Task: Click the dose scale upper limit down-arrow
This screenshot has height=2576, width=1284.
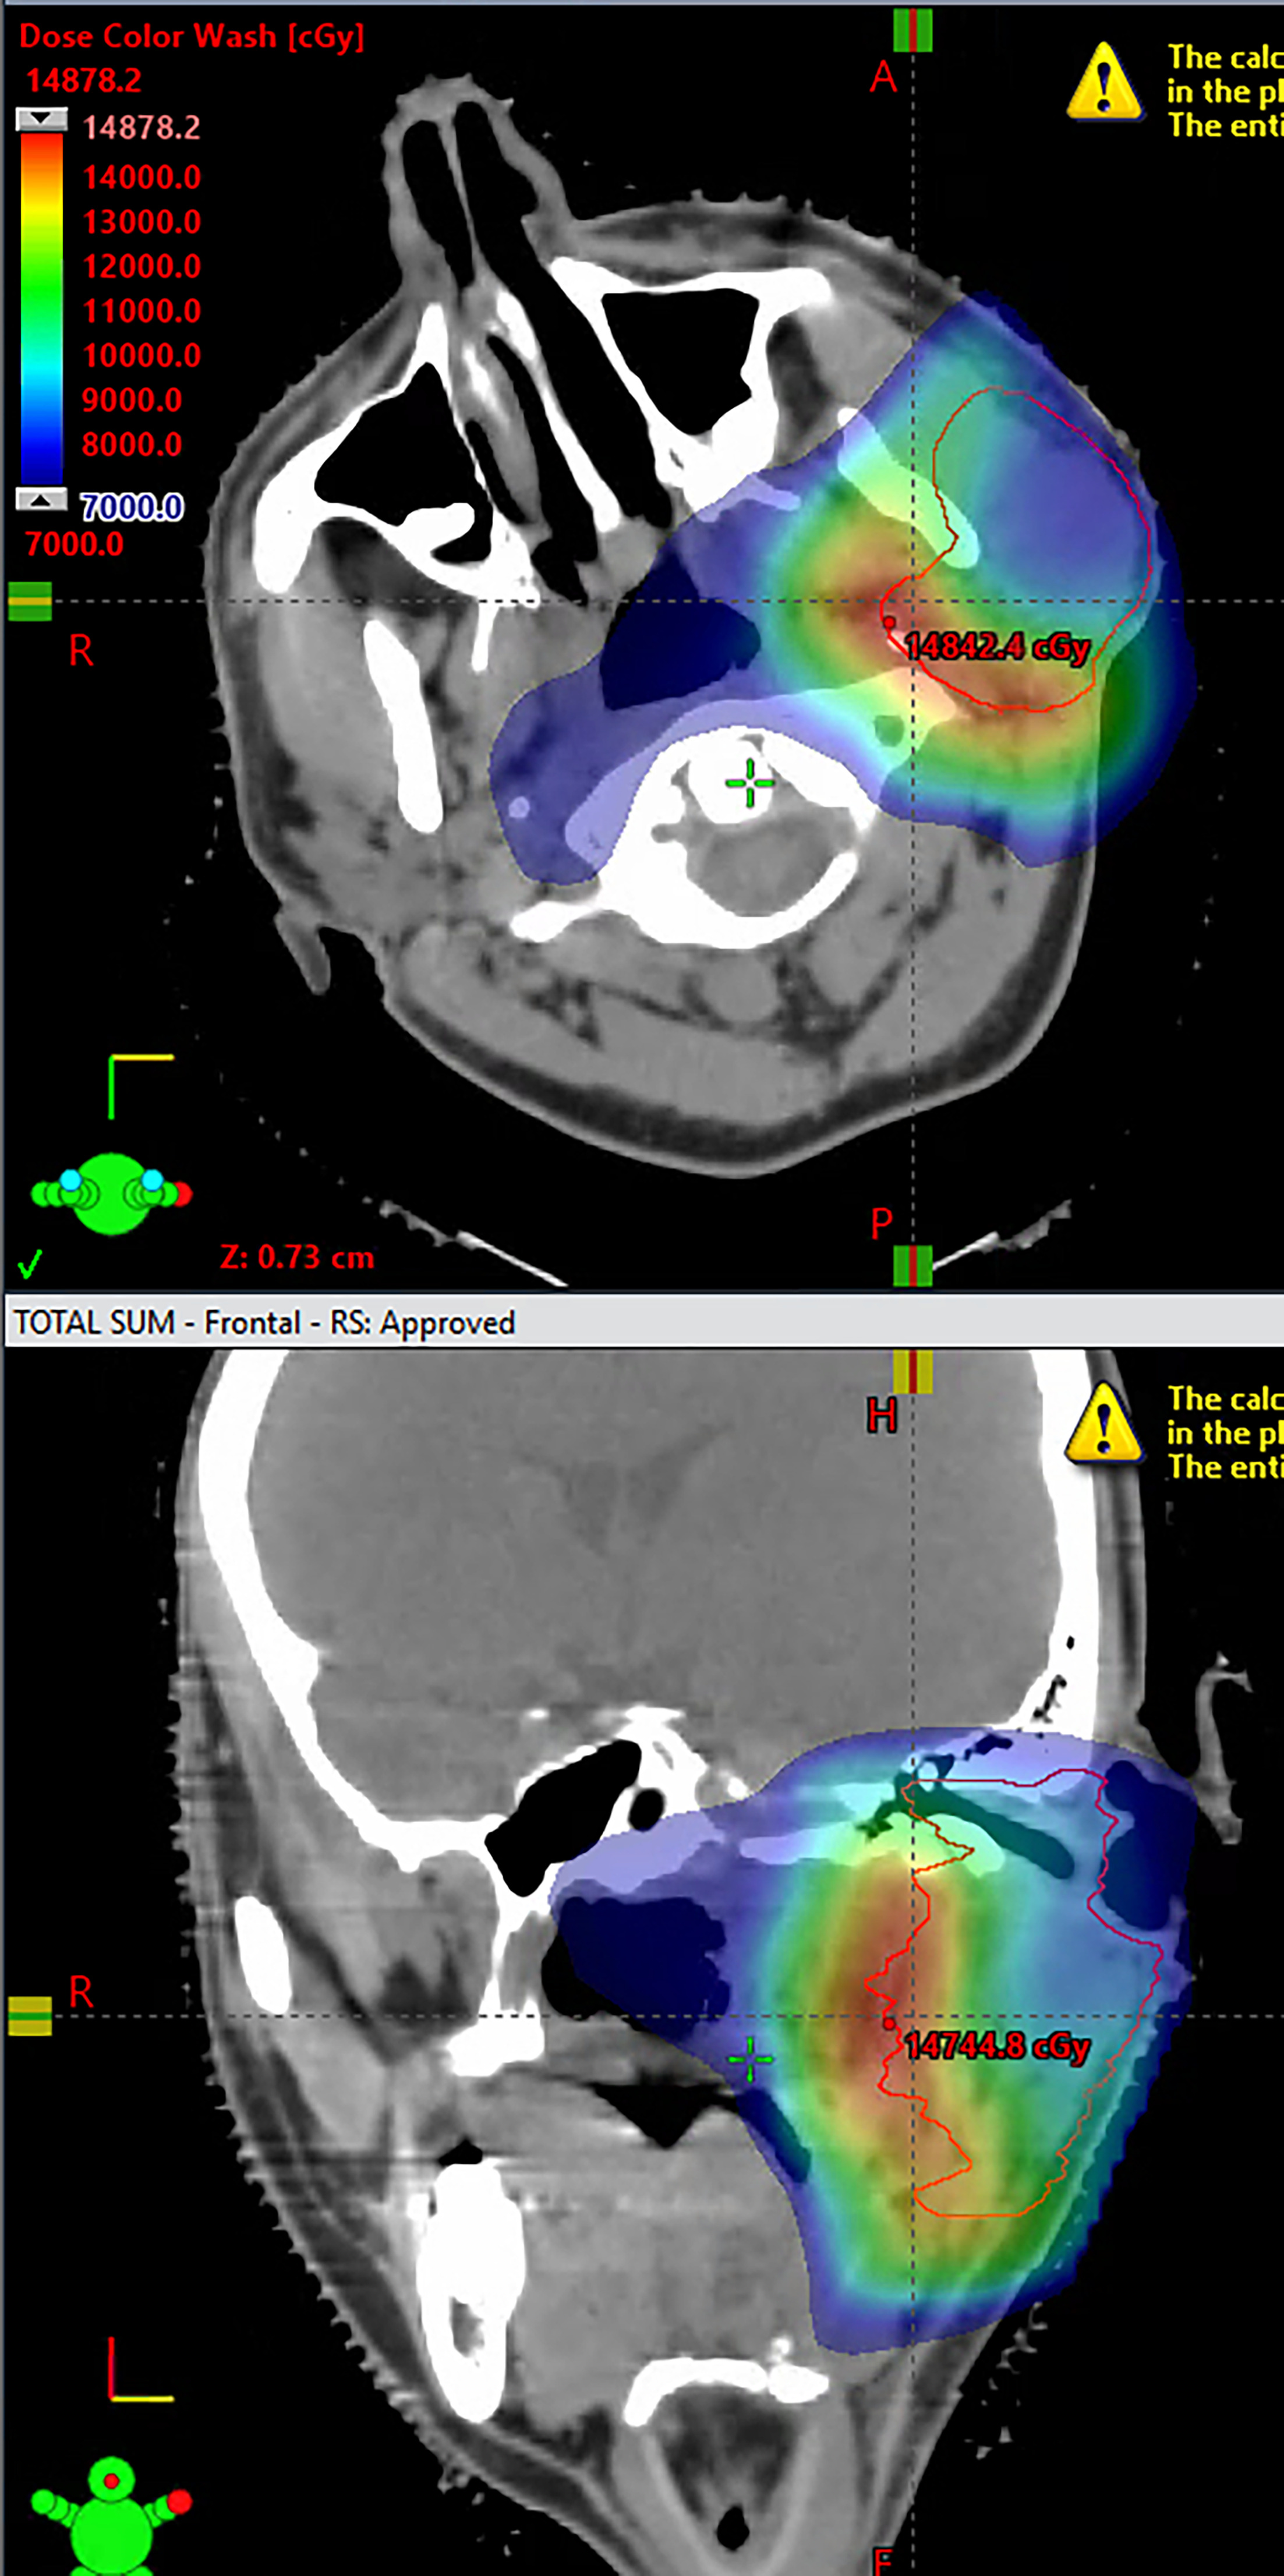Action: point(41,119)
